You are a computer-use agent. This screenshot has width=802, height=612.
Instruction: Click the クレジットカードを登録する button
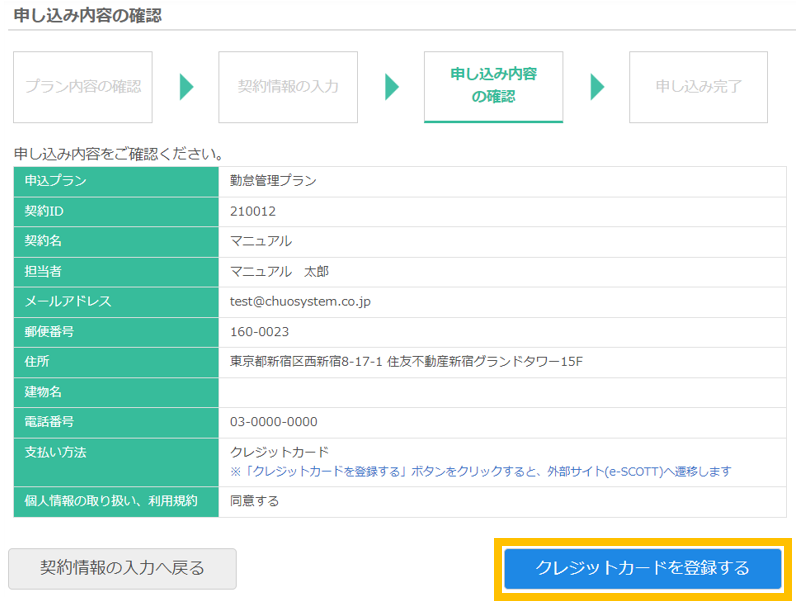tap(642, 568)
